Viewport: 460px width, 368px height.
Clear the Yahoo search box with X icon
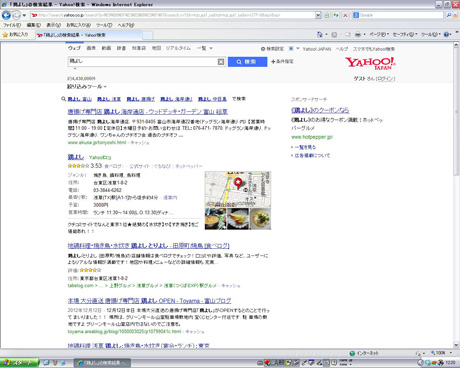pyautogui.click(x=221, y=62)
